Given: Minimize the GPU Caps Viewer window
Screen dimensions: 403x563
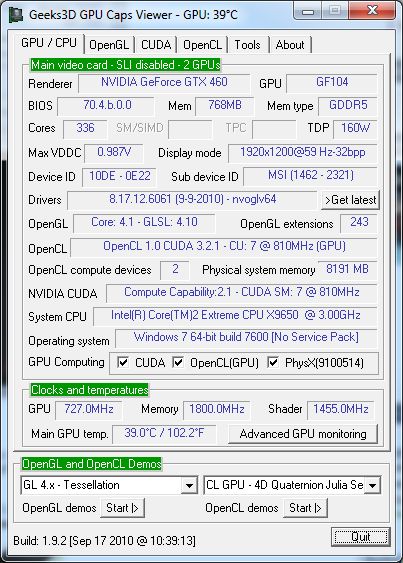Looking at the screenshot, I should tap(308, 11).
